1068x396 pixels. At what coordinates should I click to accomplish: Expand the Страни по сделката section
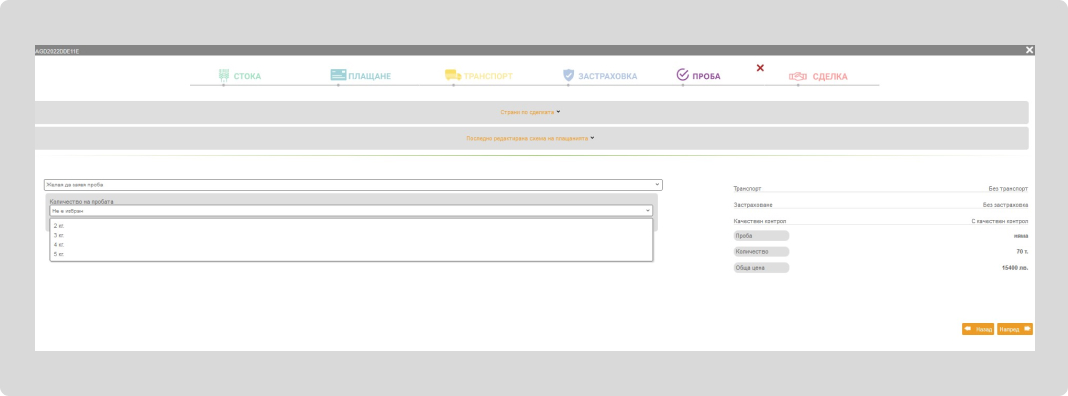(x=531, y=112)
